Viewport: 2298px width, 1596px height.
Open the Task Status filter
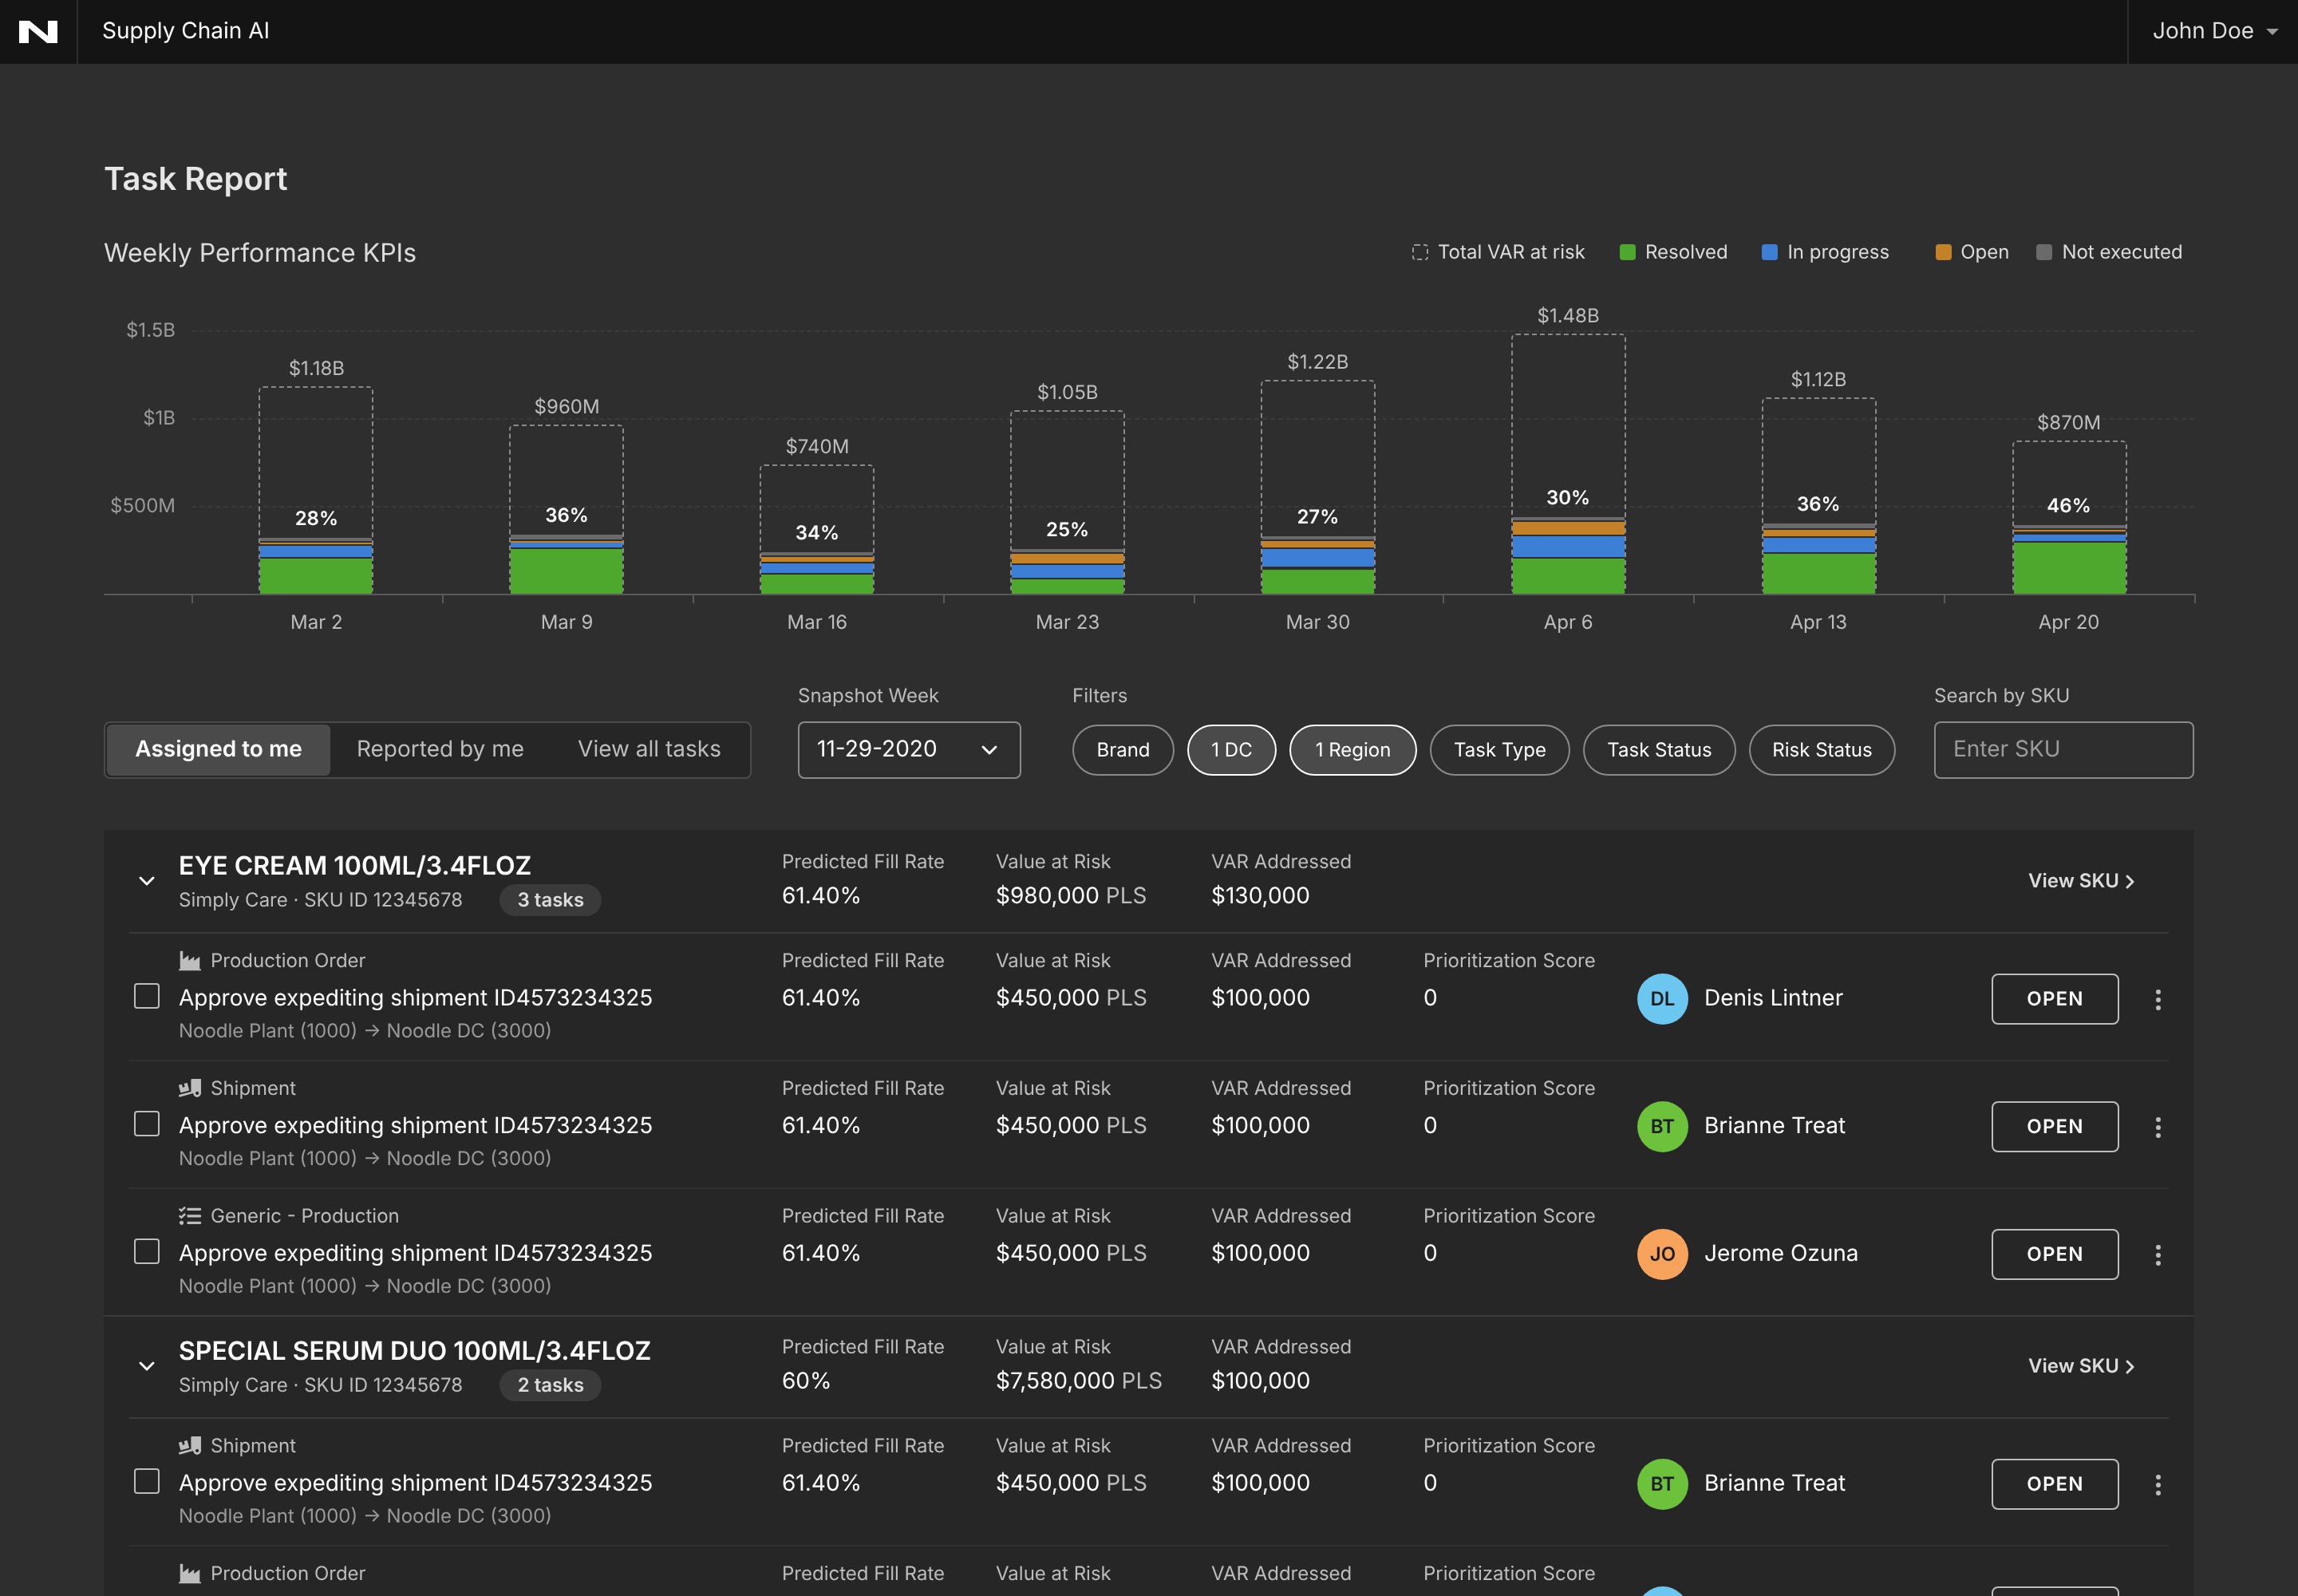click(1659, 750)
